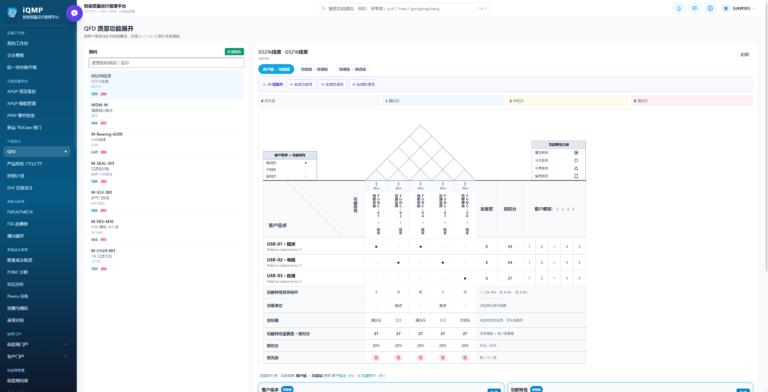Click the square icon in the roof legend
The width and height of the screenshot is (768, 392).
pos(576,176)
